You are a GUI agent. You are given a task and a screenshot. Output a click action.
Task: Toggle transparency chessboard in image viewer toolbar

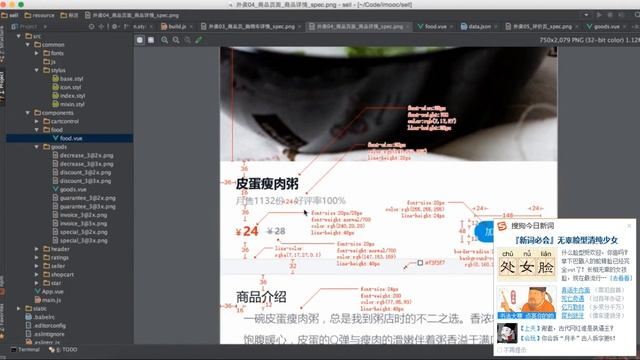pos(140,40)
